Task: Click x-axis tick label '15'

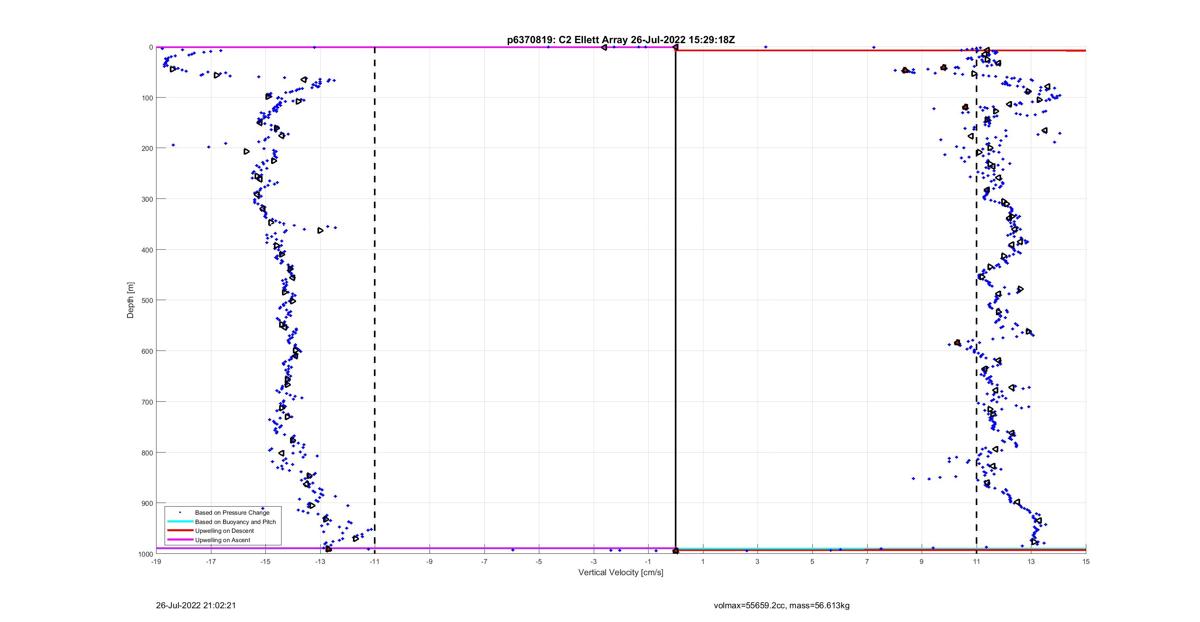Action: tap(1085, 562)
